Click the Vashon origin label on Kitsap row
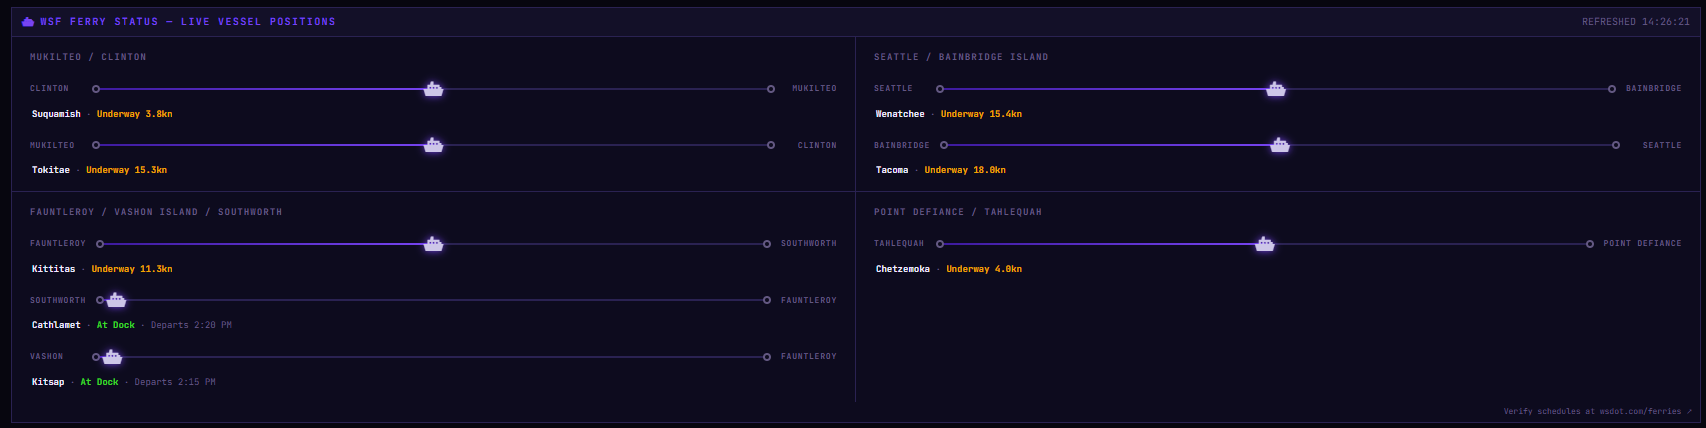This screenshot has width=1706, height=428. (x=46, y=357)
